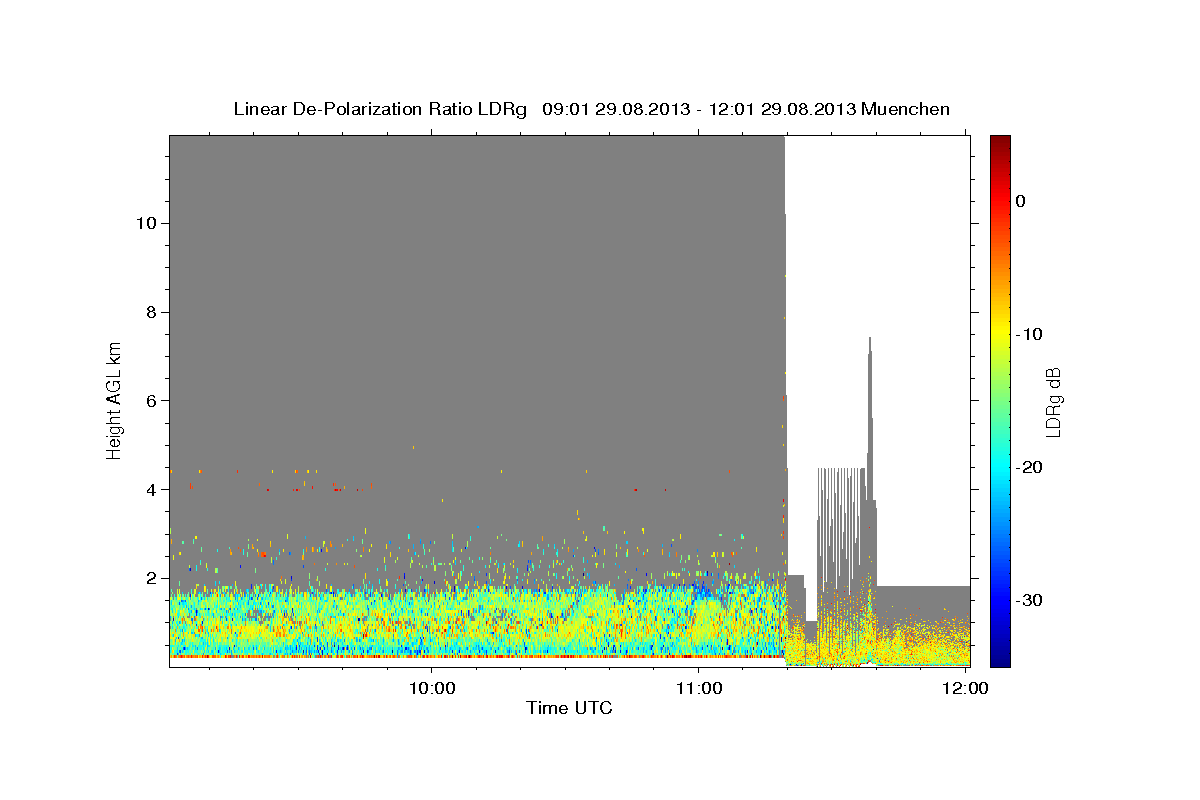Click the 'LDRg dB' colorbar label
The height and width of the screenshot is (800, 1200).
pyautogui.click(x=1052, y=402)
